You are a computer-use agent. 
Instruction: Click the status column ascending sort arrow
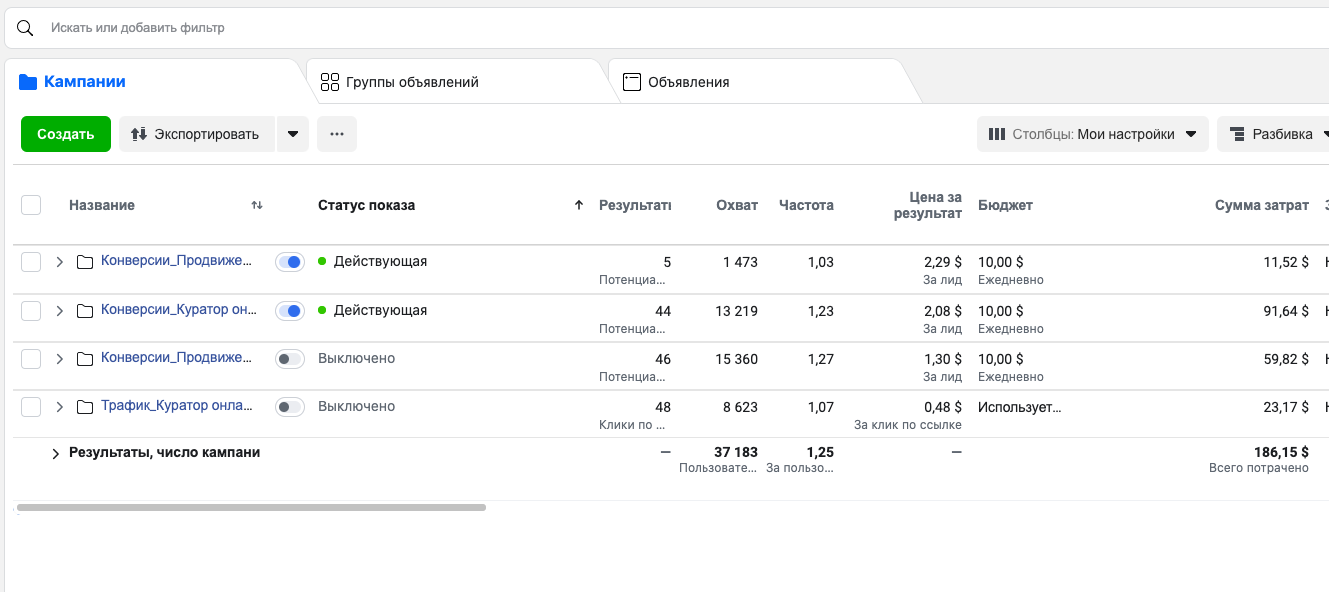click(578, 205)
